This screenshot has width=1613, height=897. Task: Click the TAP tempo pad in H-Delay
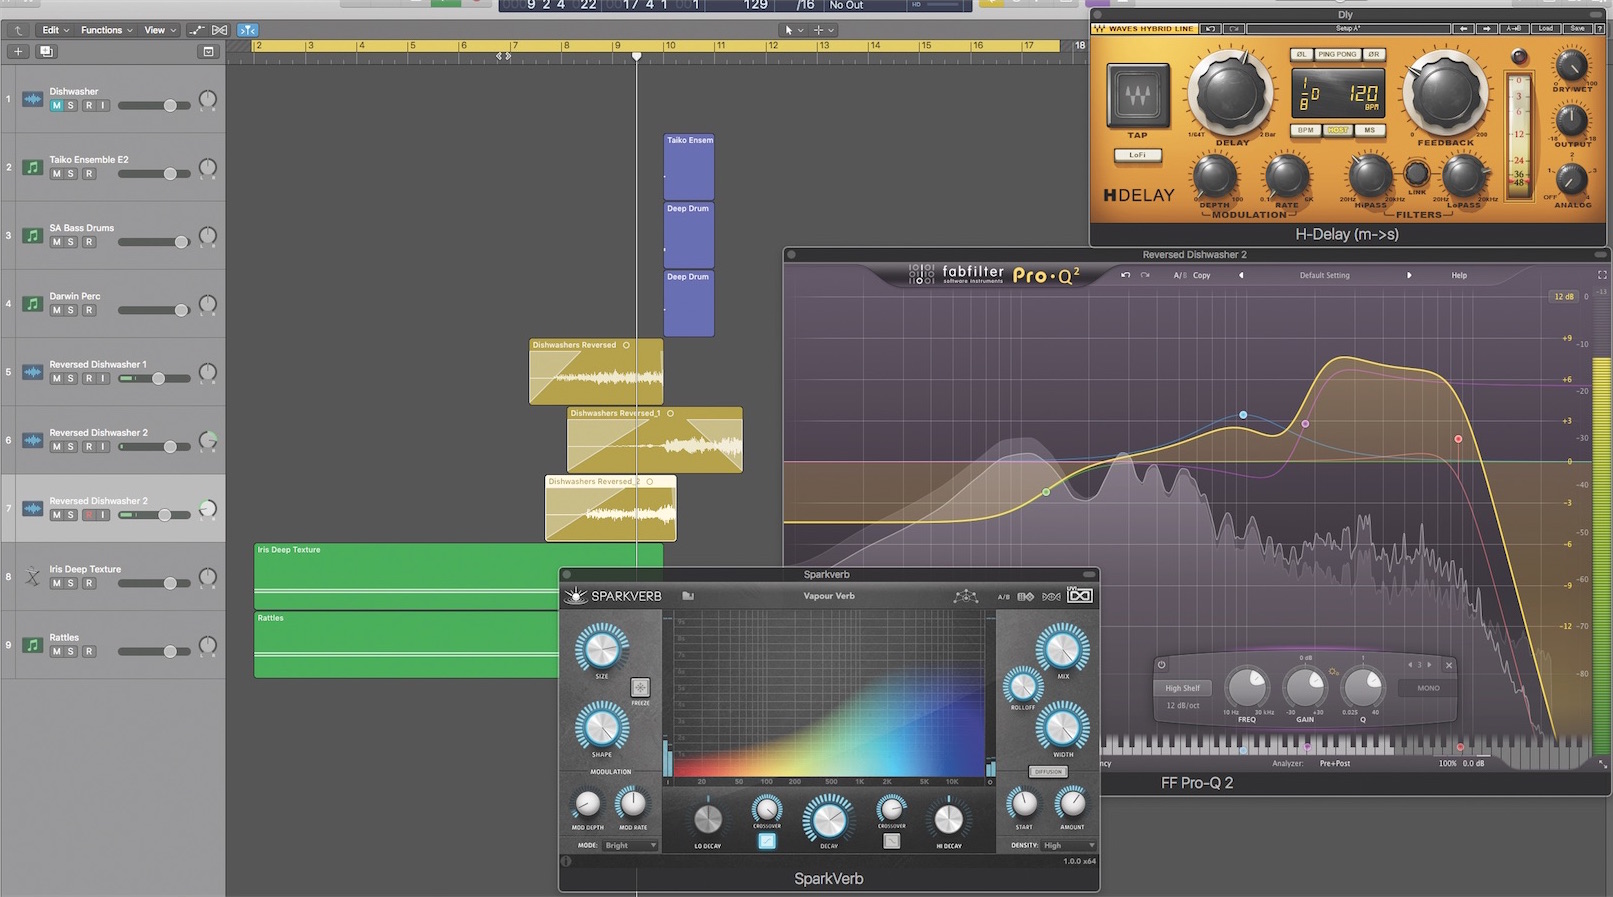point(1138,96)
